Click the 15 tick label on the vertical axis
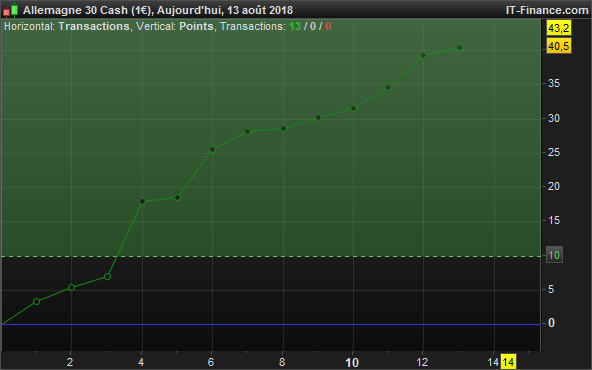 click(554, 220)
